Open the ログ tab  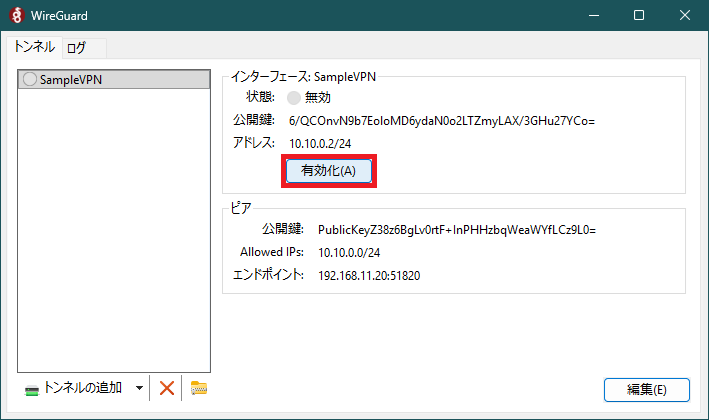77,47
